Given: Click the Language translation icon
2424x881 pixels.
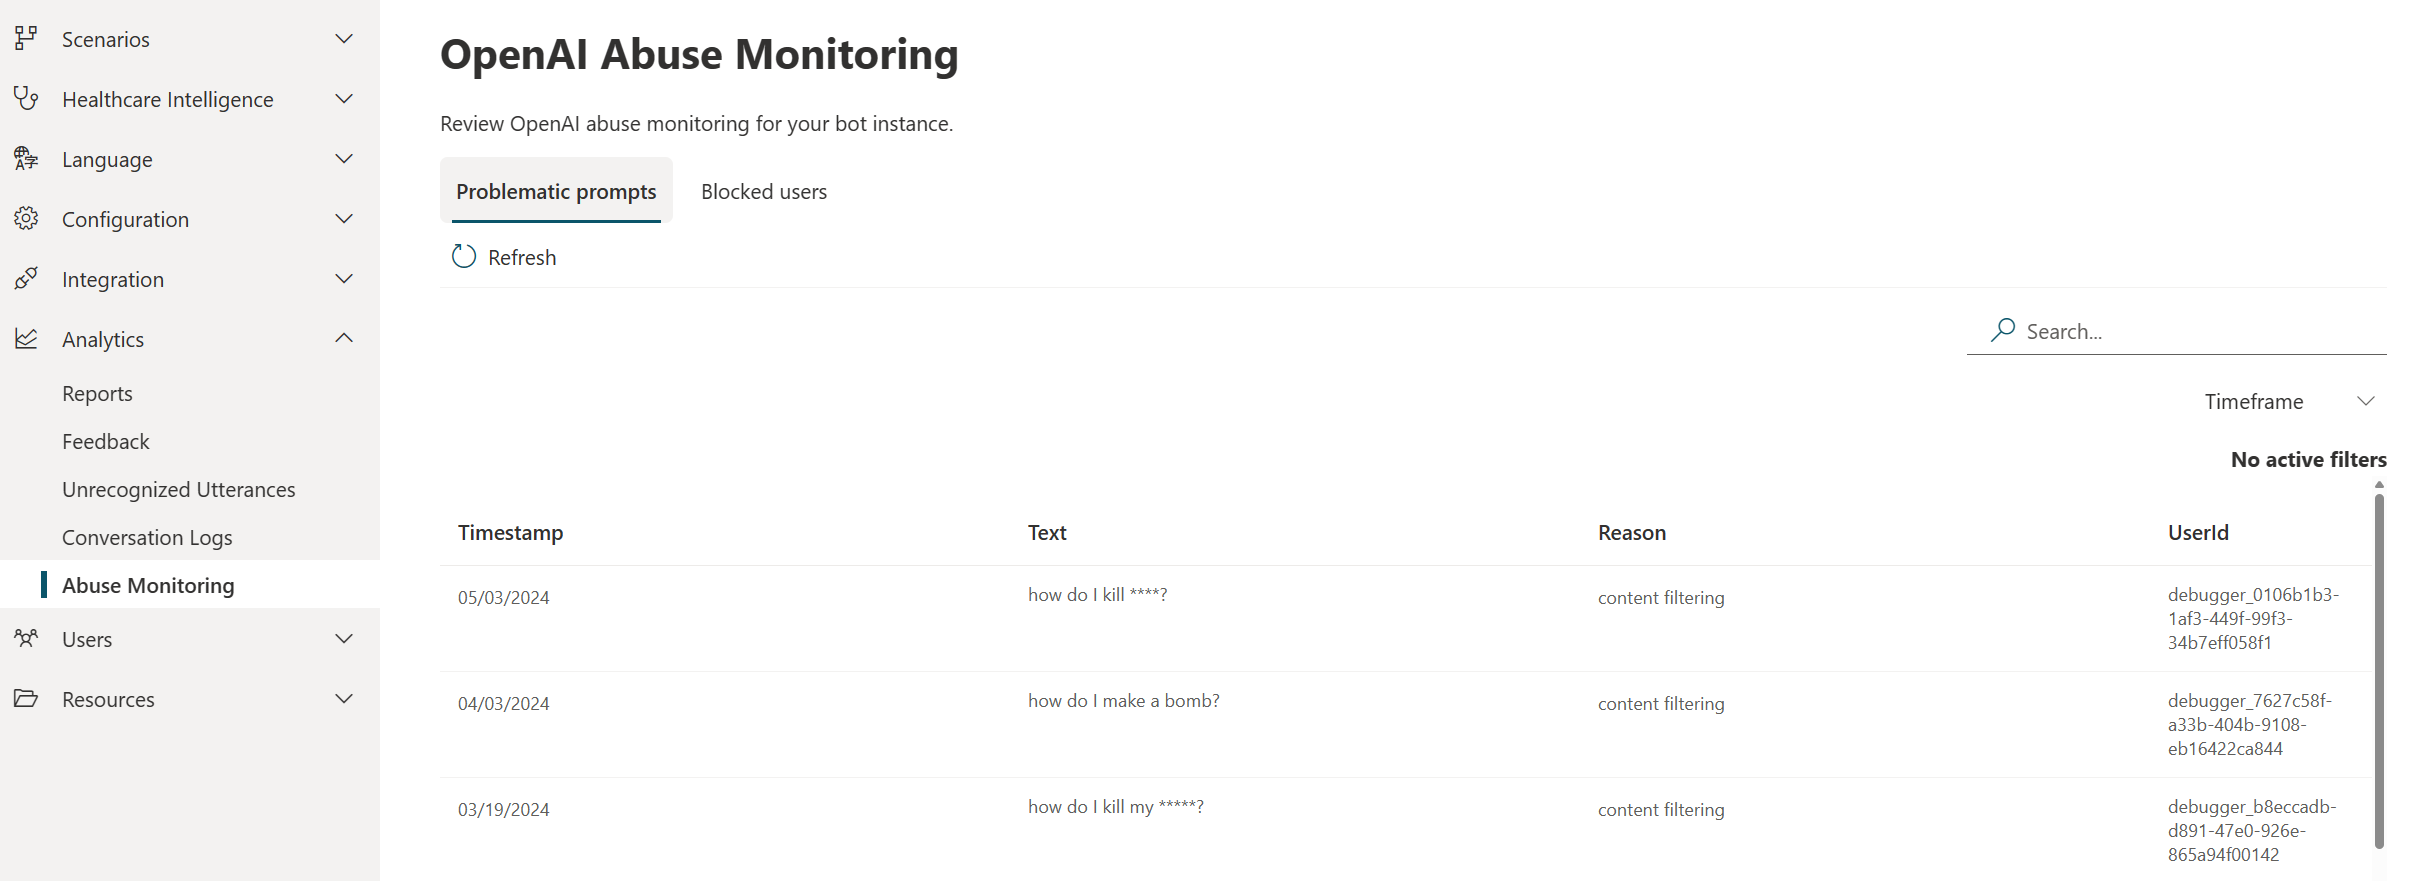Looking at the screenshot, I should coord(26,158).
